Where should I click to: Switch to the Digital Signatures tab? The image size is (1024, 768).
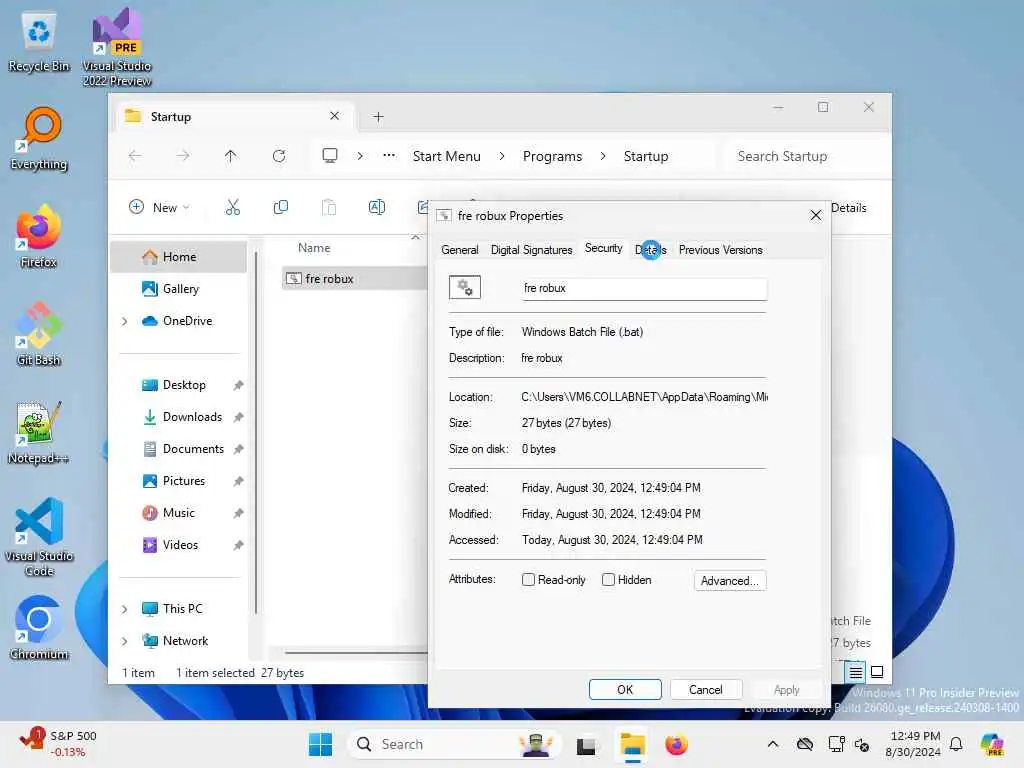(532, 250)
